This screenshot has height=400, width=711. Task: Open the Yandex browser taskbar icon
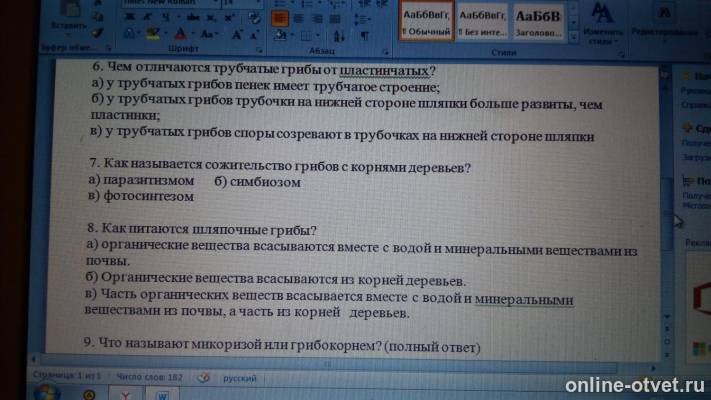[126, 394]
